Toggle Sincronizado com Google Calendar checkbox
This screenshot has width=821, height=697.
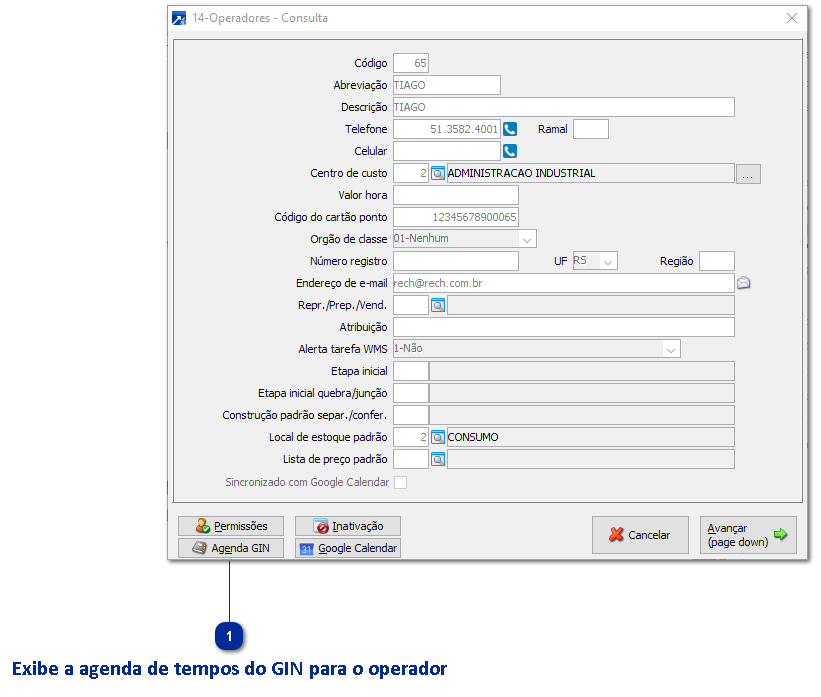coord(401,482)
